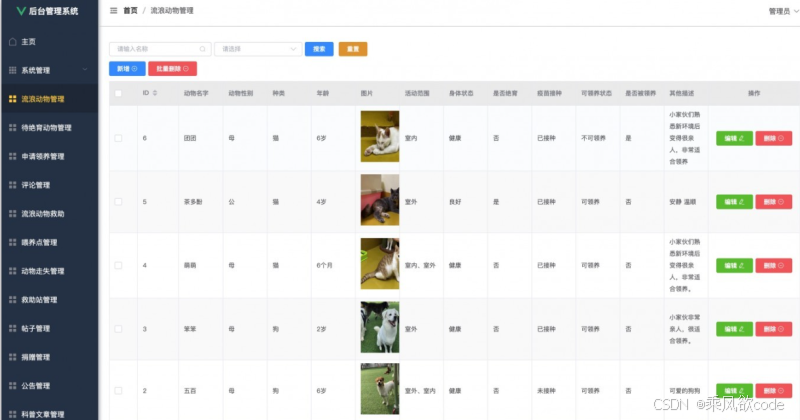Viewport: 800px width, 420px height.
Task: Check the row checkbox for 五百
Action: [x=118, y=390]
